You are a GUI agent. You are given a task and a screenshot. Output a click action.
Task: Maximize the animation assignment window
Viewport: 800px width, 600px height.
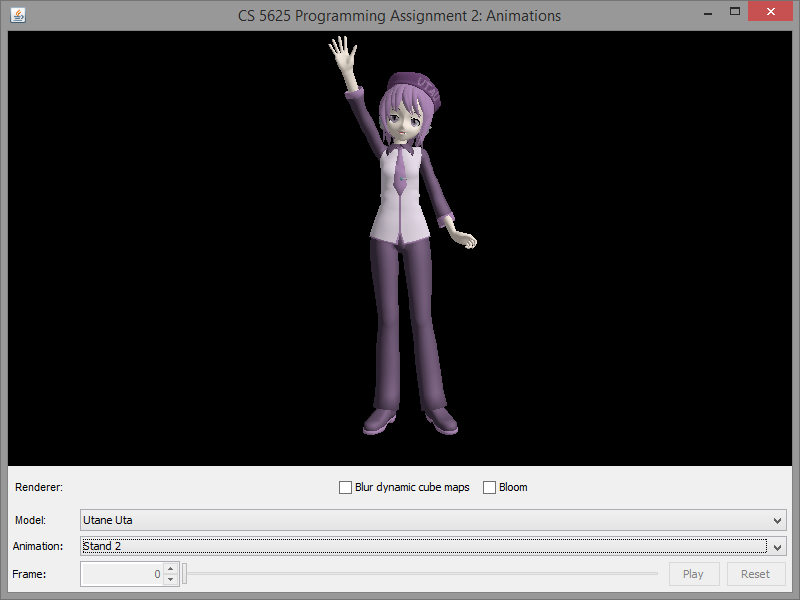click(735, 13)
